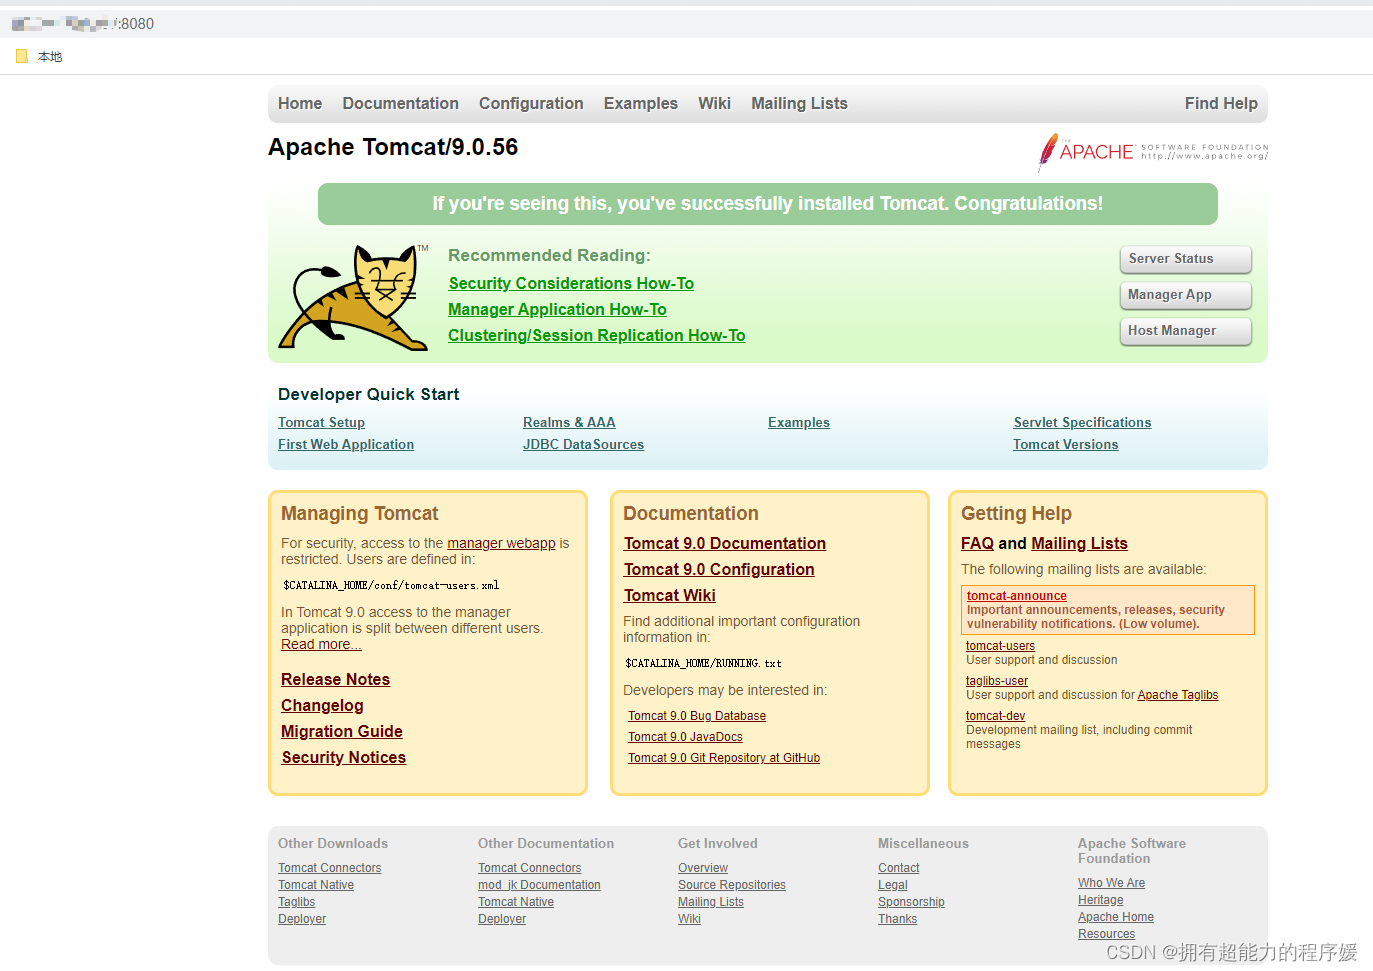
Task: Visit the Realms & AAA link
Action: click(x=569, y=423)
